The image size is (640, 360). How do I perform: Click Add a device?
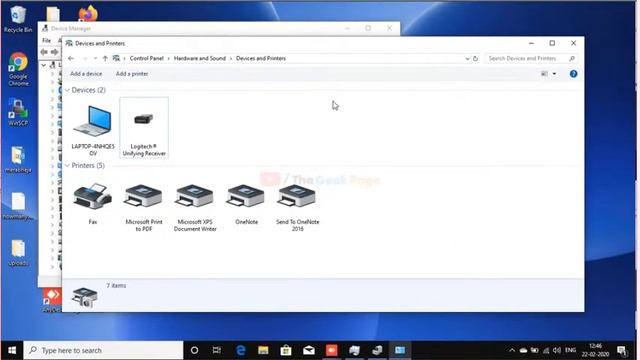[x=86, y=74]
